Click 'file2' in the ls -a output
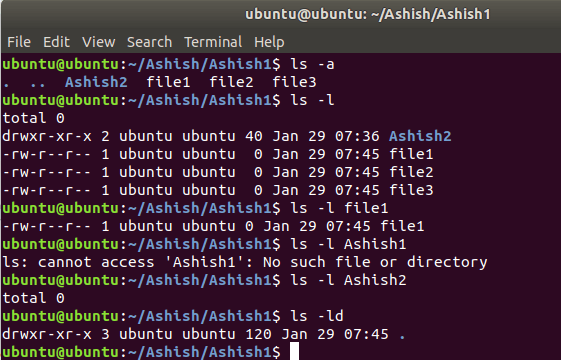Viewport: 561px width, 360px height. pyautogui.click(x=231, y=82)
